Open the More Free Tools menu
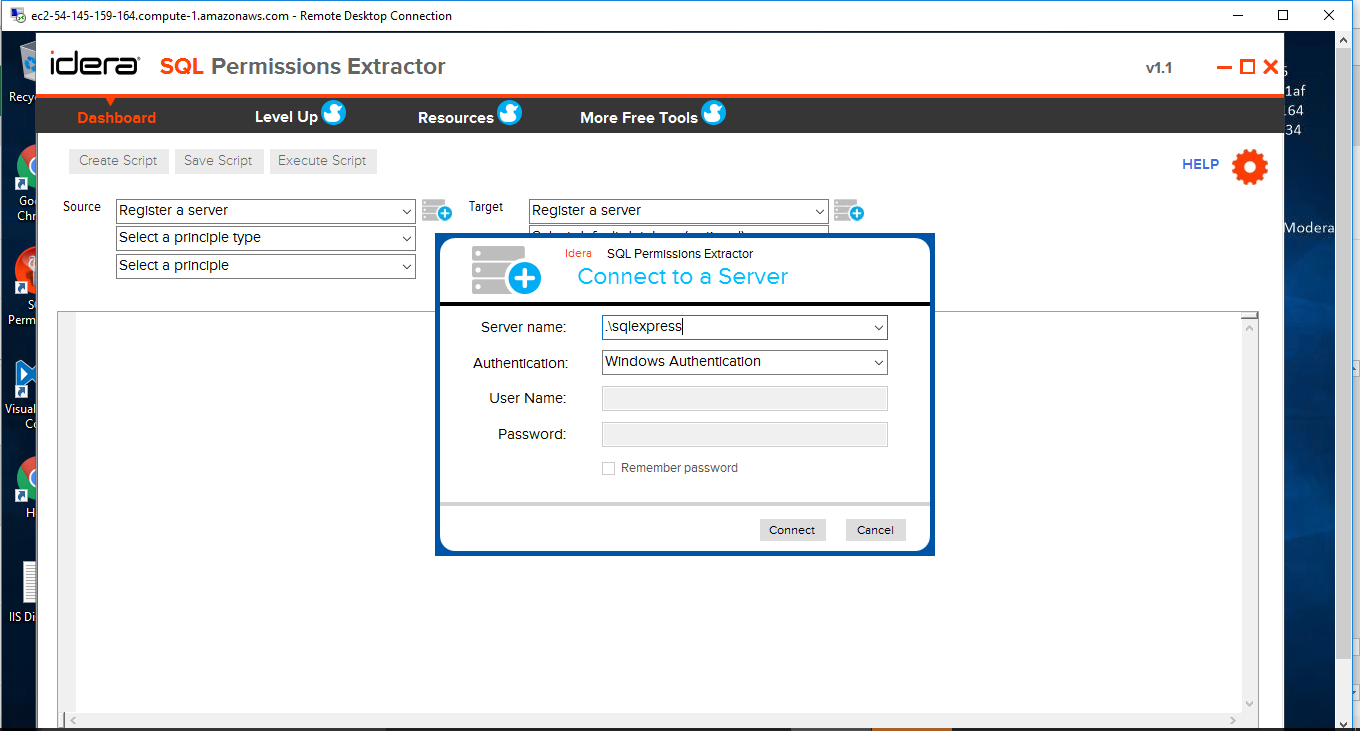Image resolution: width=1360 pixels, height=731 pixels. (x=638, y=117)
